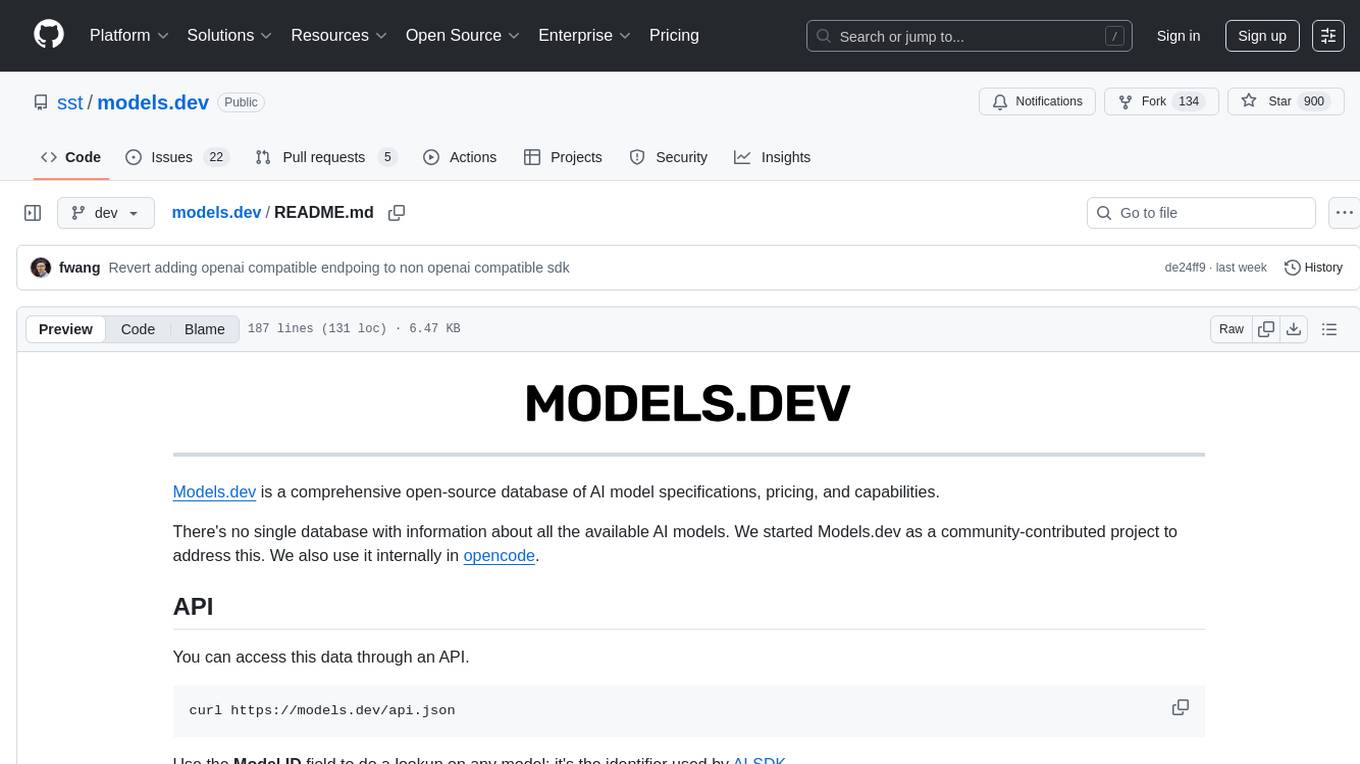Open the Platform dropdown menu
The width and height of the screenshot is (1360, 764).
(129, 35)
